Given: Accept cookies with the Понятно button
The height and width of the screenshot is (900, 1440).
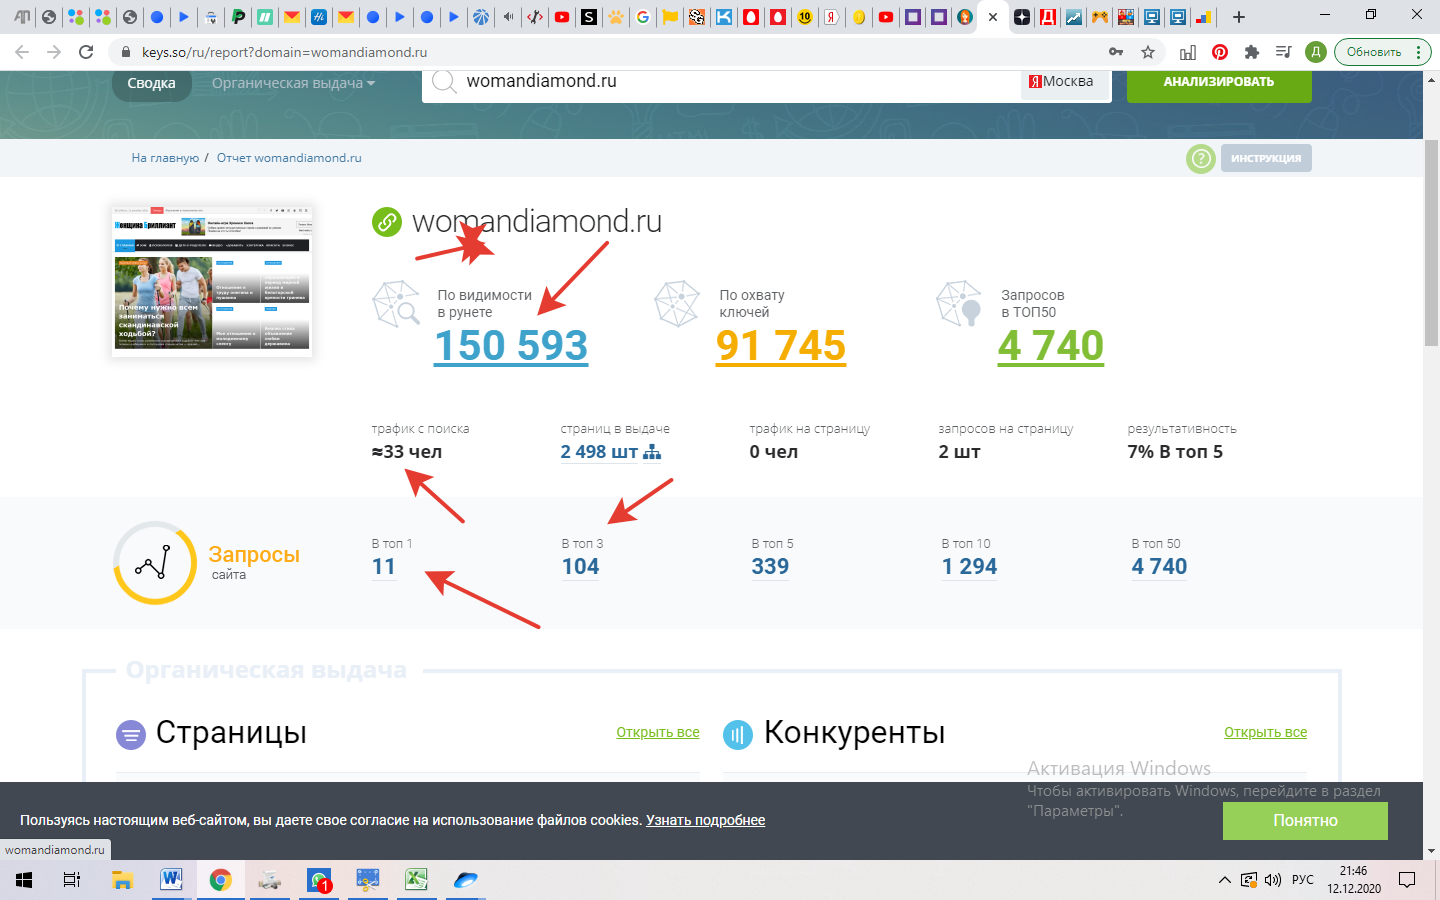Looking at the screenshot, I should point(1305,821).
